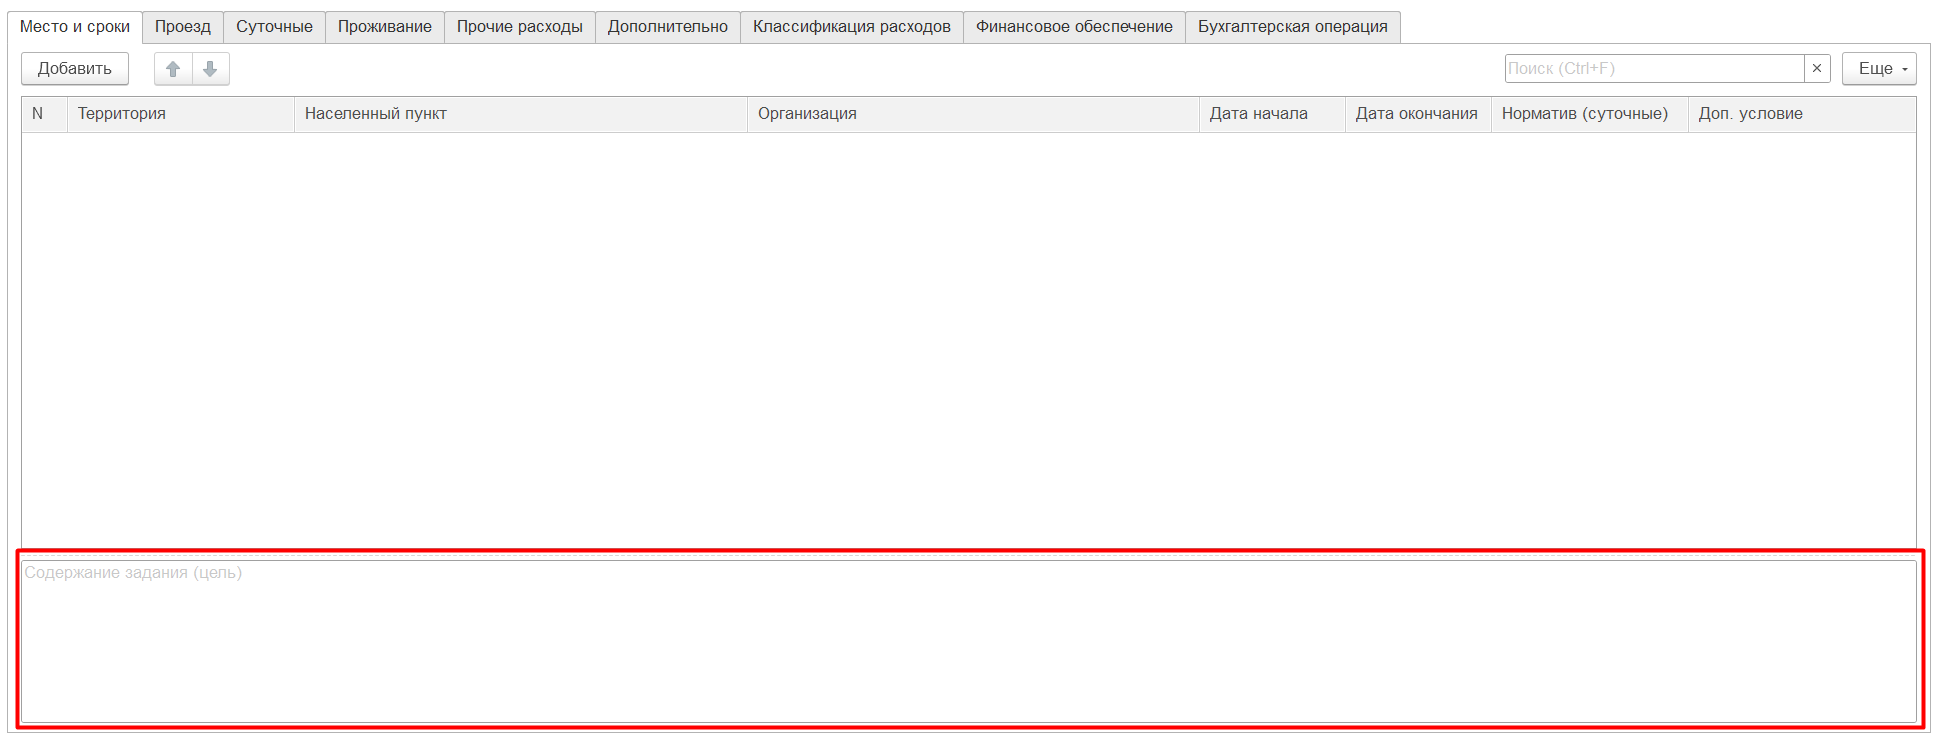Select the Проживание tab

pos(385,27)
